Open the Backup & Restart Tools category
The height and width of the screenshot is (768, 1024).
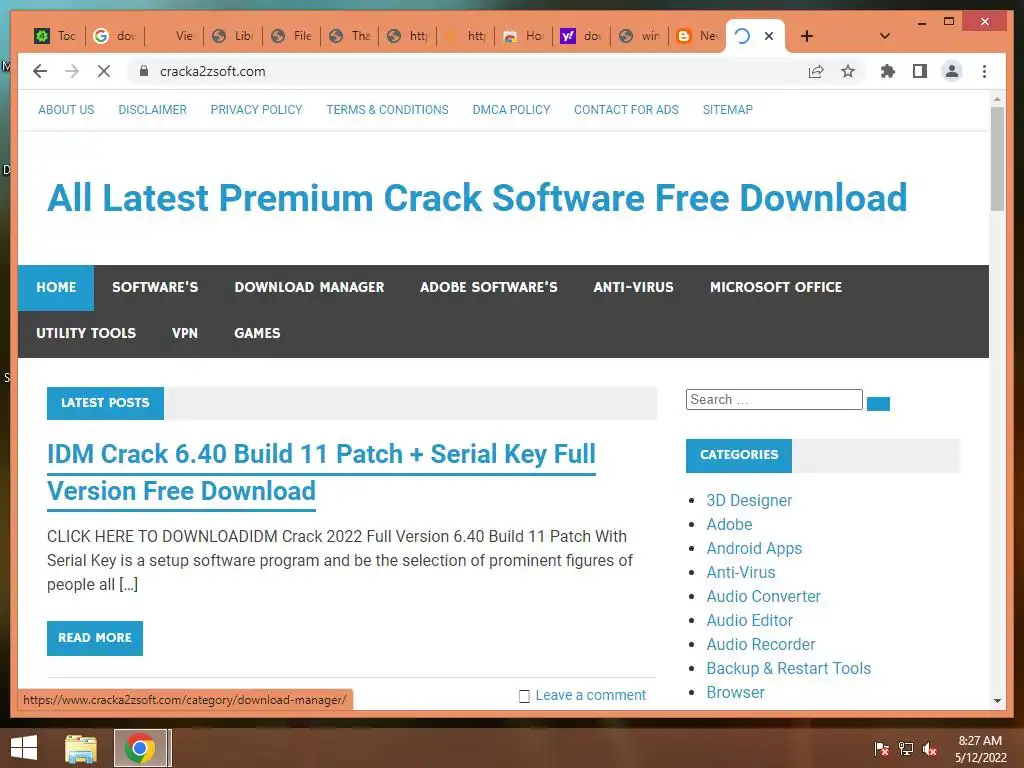[789, 669]
